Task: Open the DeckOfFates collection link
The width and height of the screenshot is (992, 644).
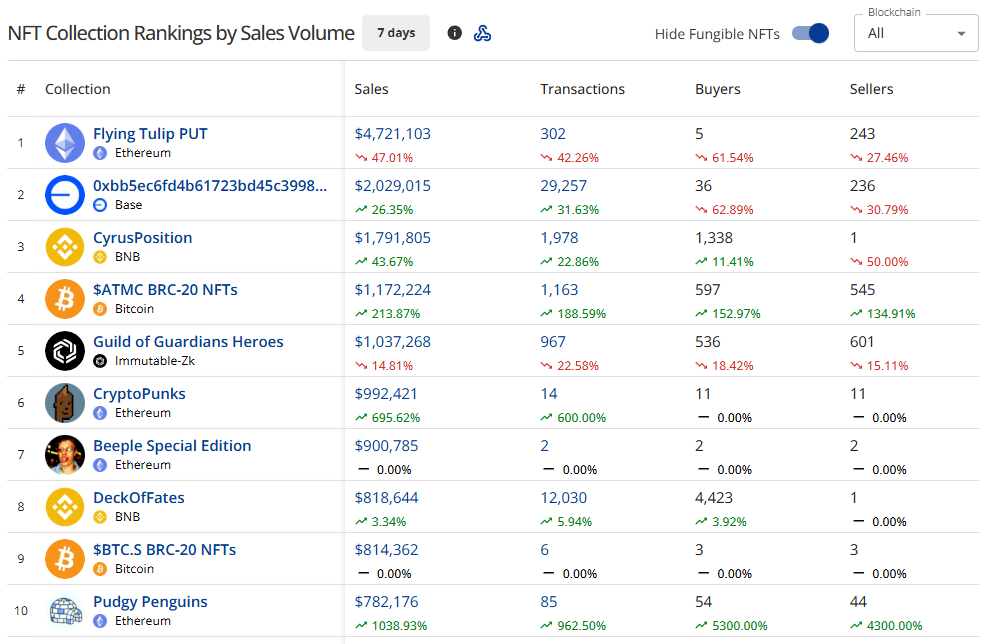Action: coord(139,498)
